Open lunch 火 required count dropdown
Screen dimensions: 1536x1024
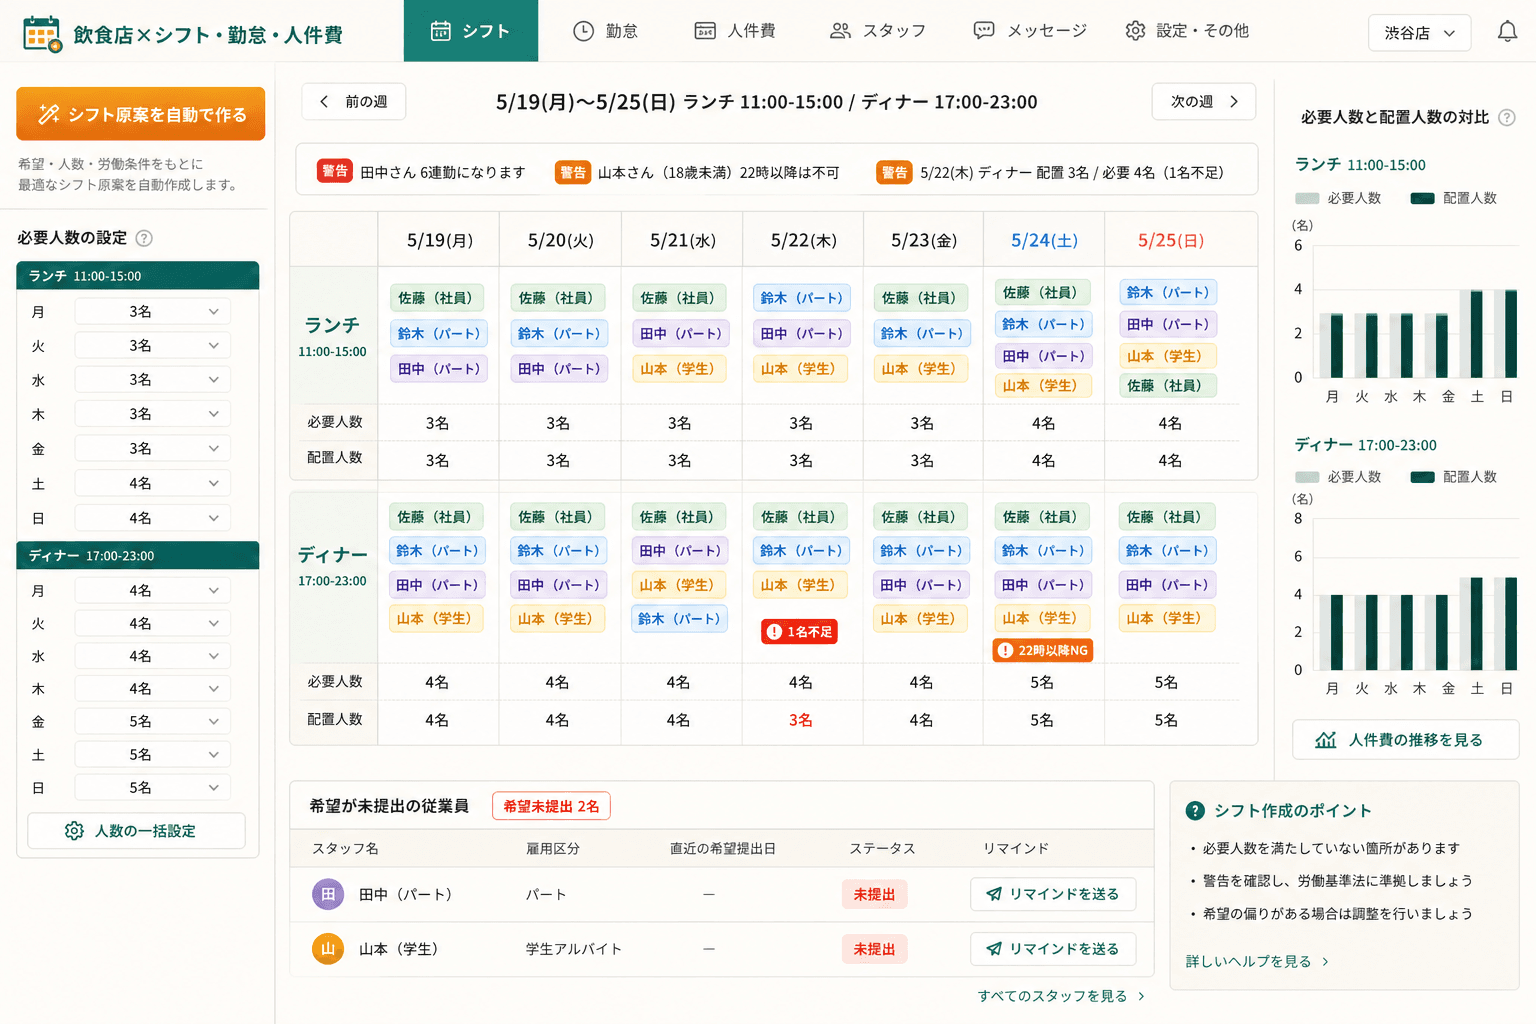tap(152, 346)
